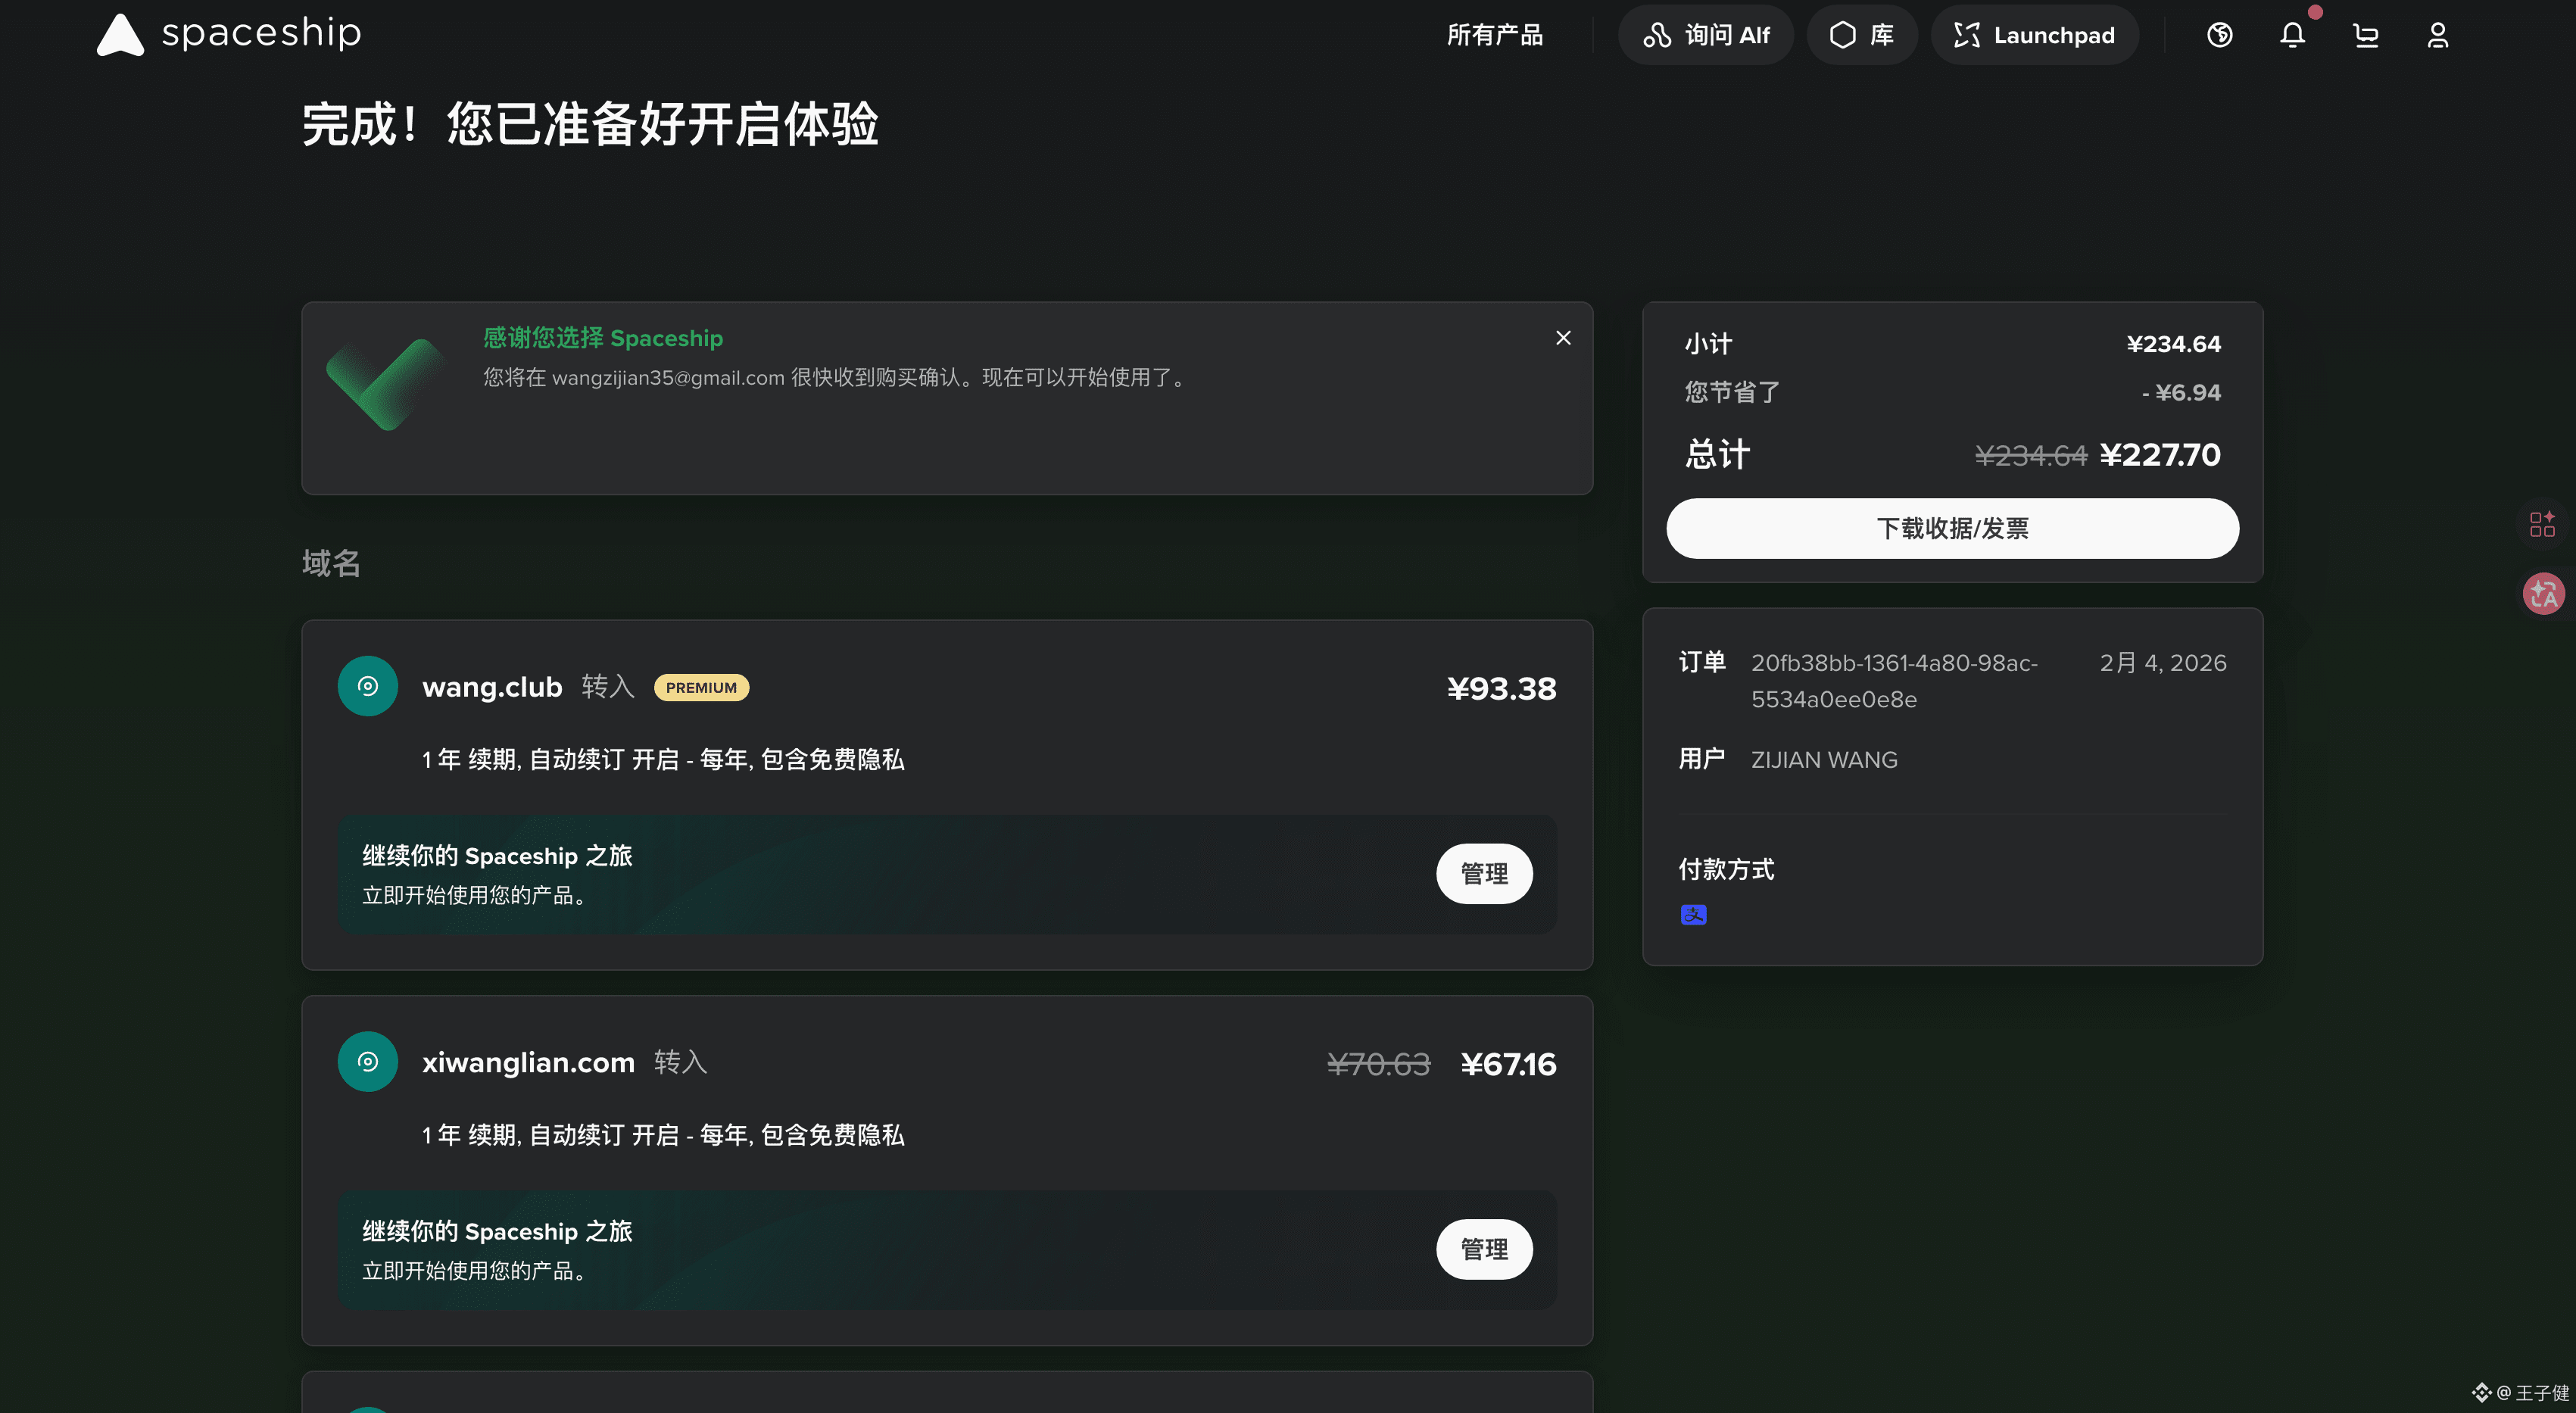Click the red translate extension icon
Viewport: 2576px width, 1413px height.
point(2543,594)
